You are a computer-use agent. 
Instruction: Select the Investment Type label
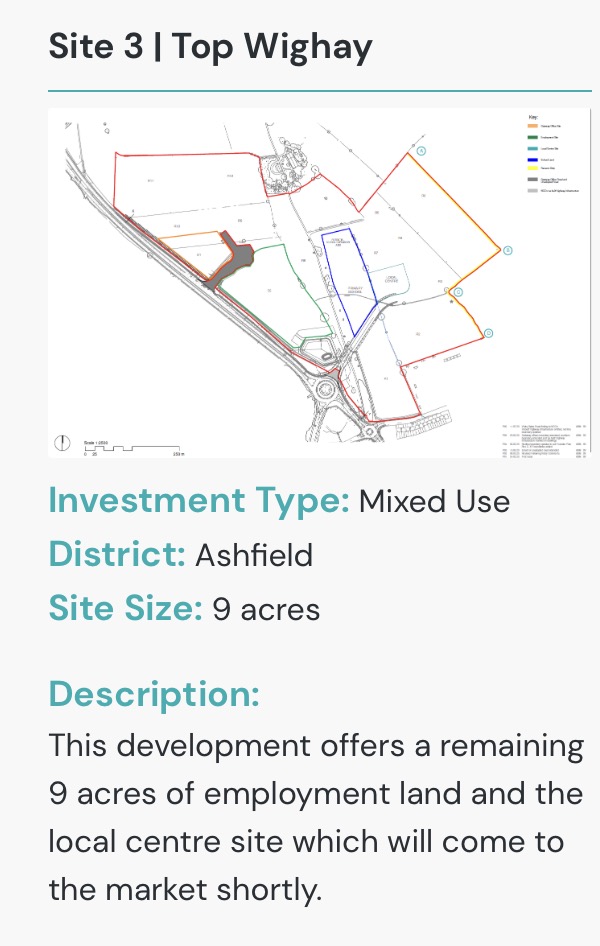[x=199, y=501]
